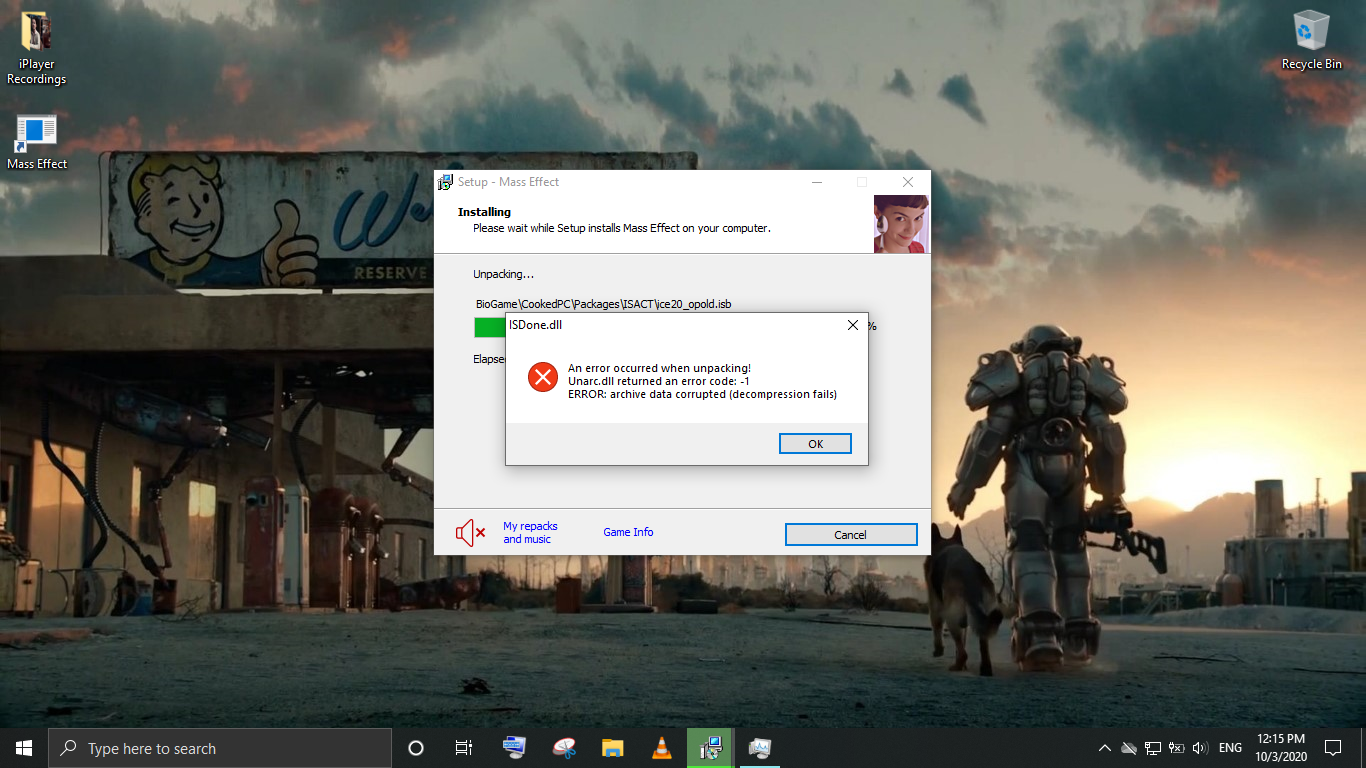Click the green unpacking progress bar

coord(490,328)
